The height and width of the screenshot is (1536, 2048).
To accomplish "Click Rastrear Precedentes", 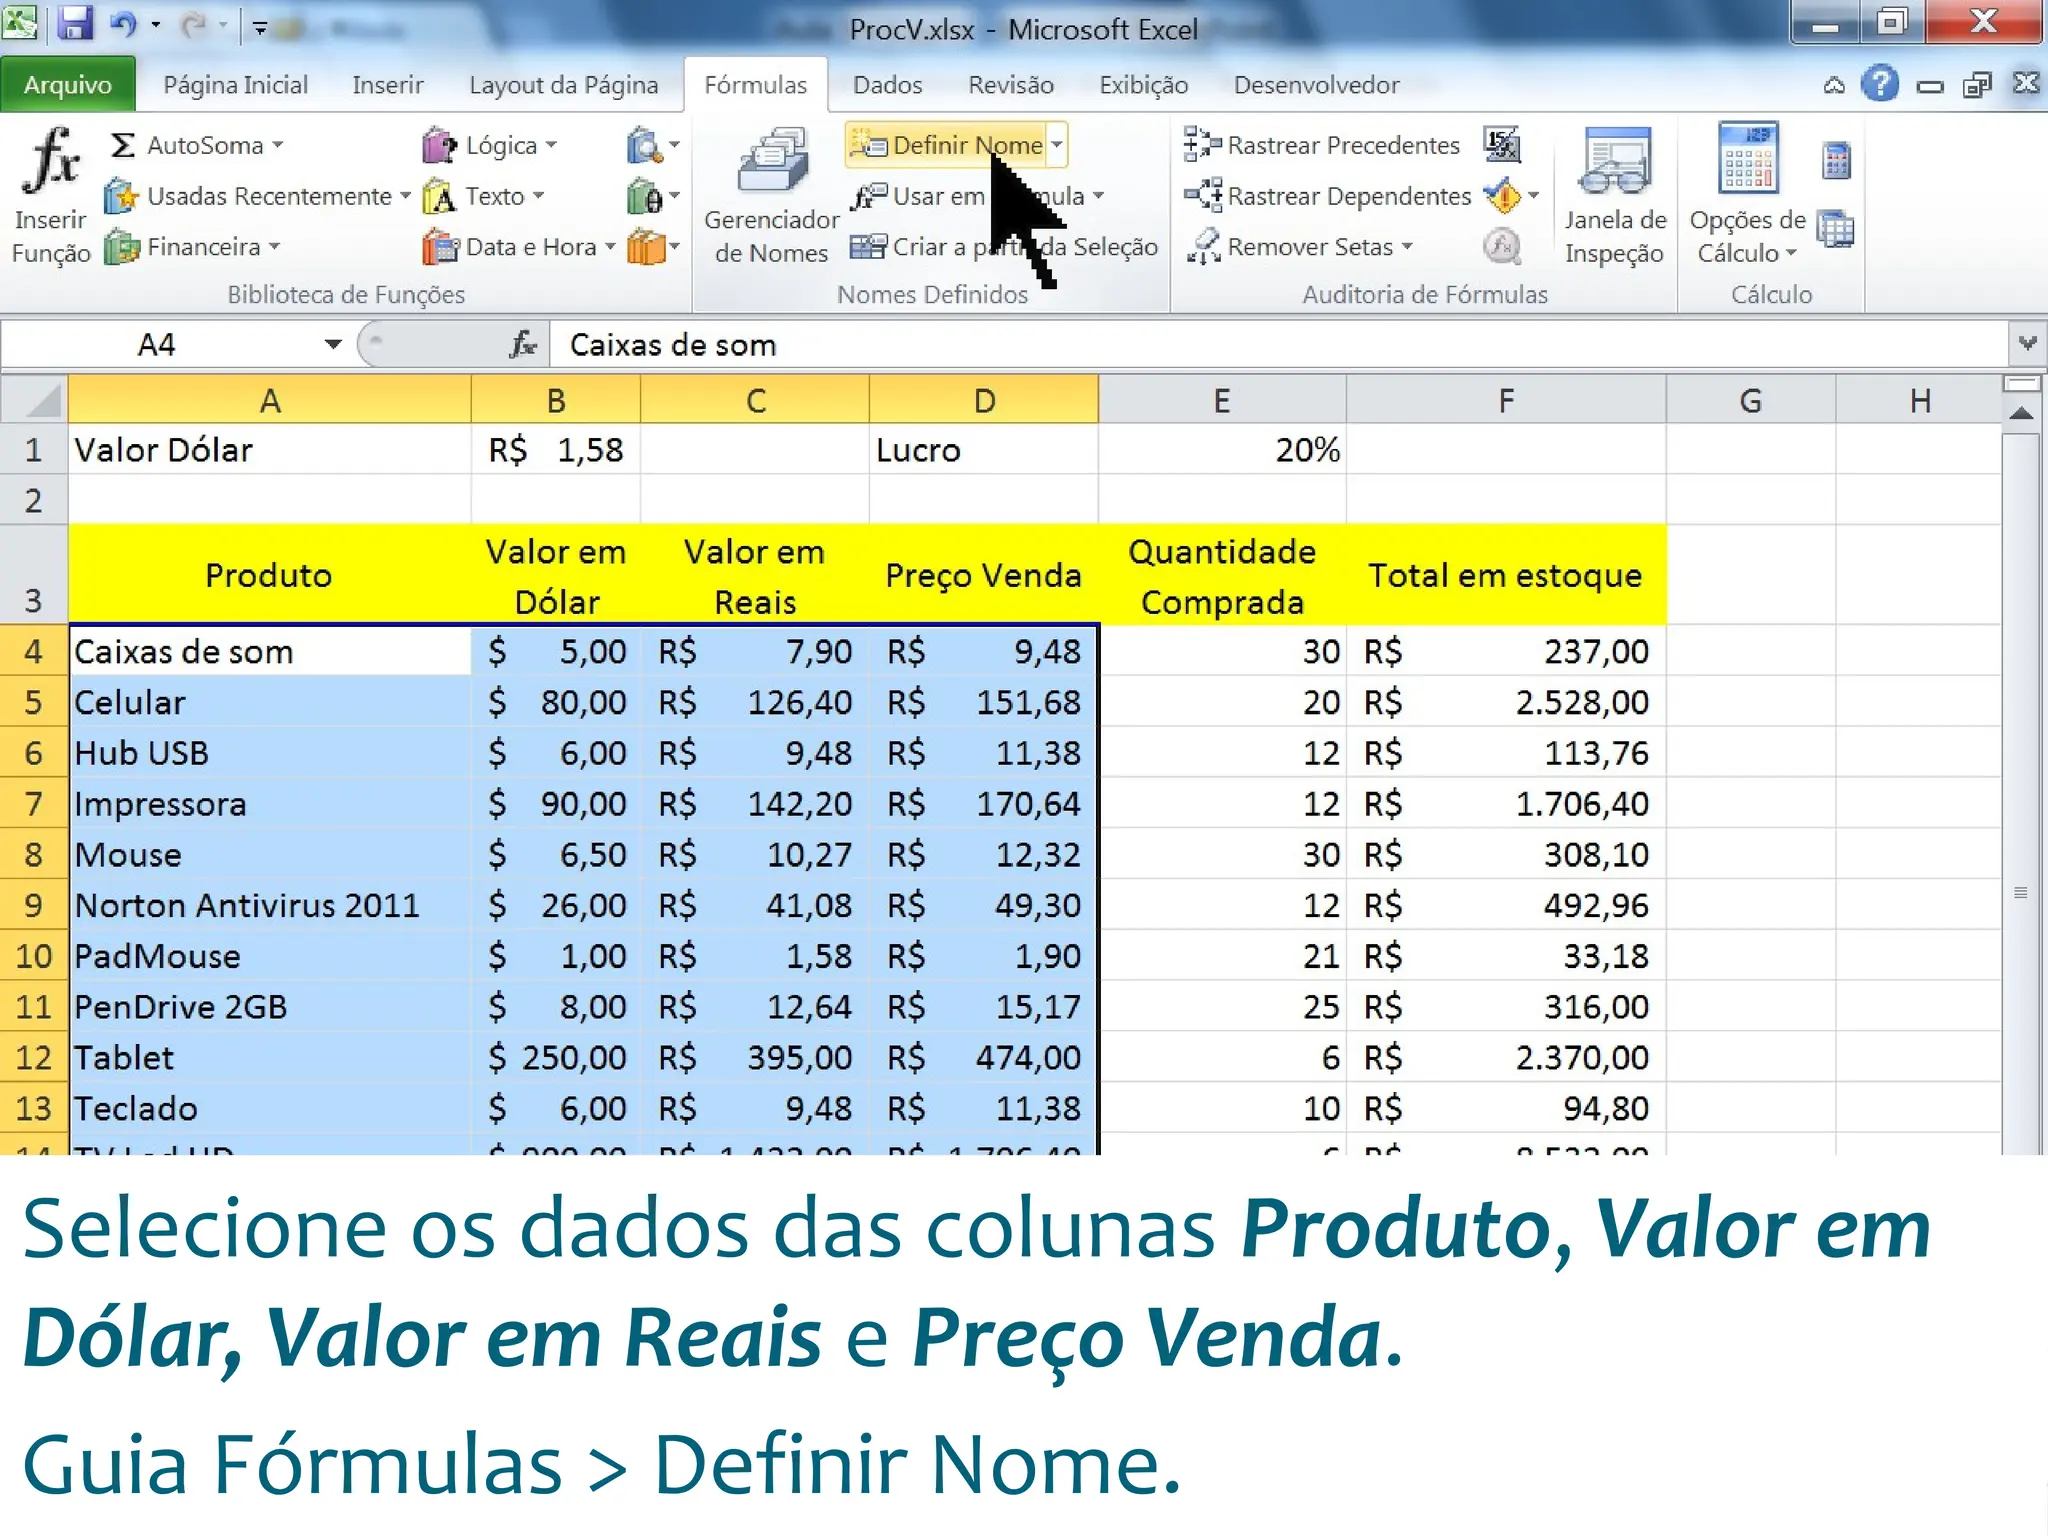I will point(1320,145).
